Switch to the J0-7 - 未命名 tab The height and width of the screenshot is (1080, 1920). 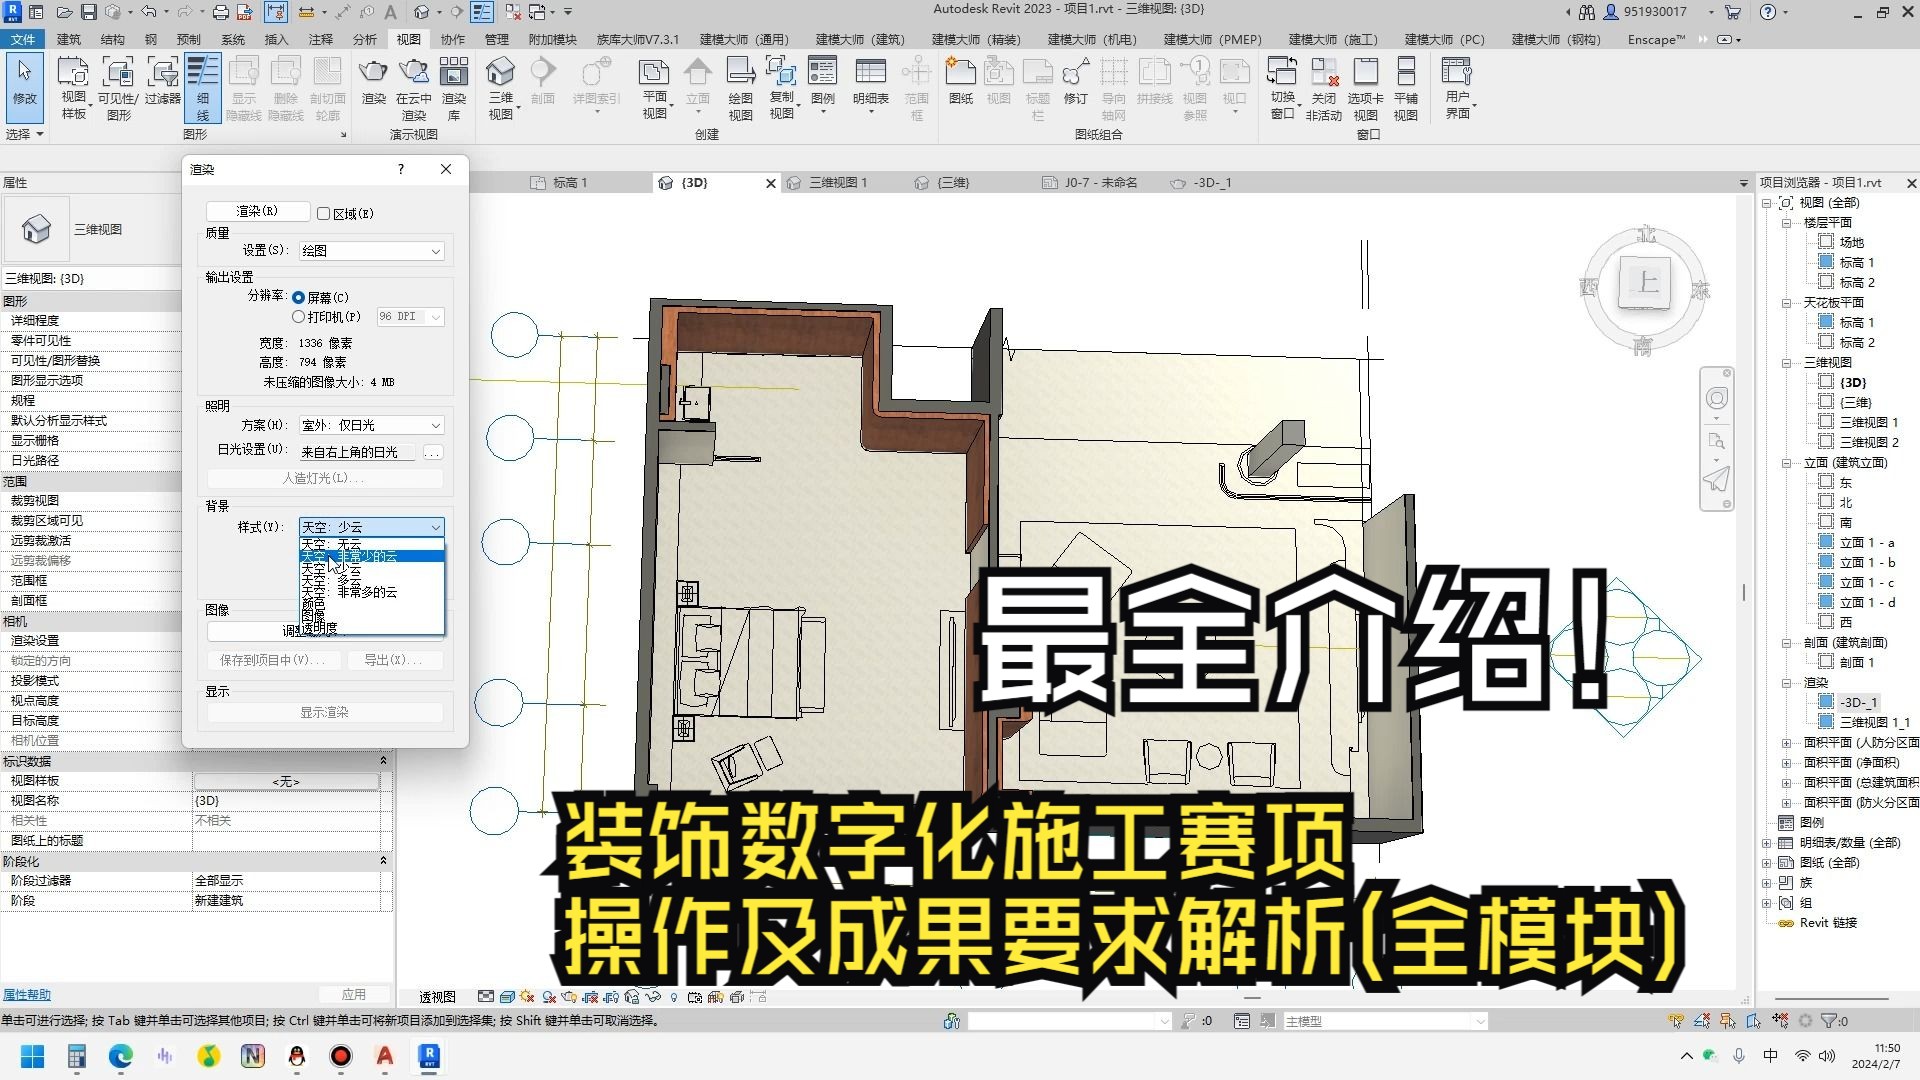click(1100, 183)
